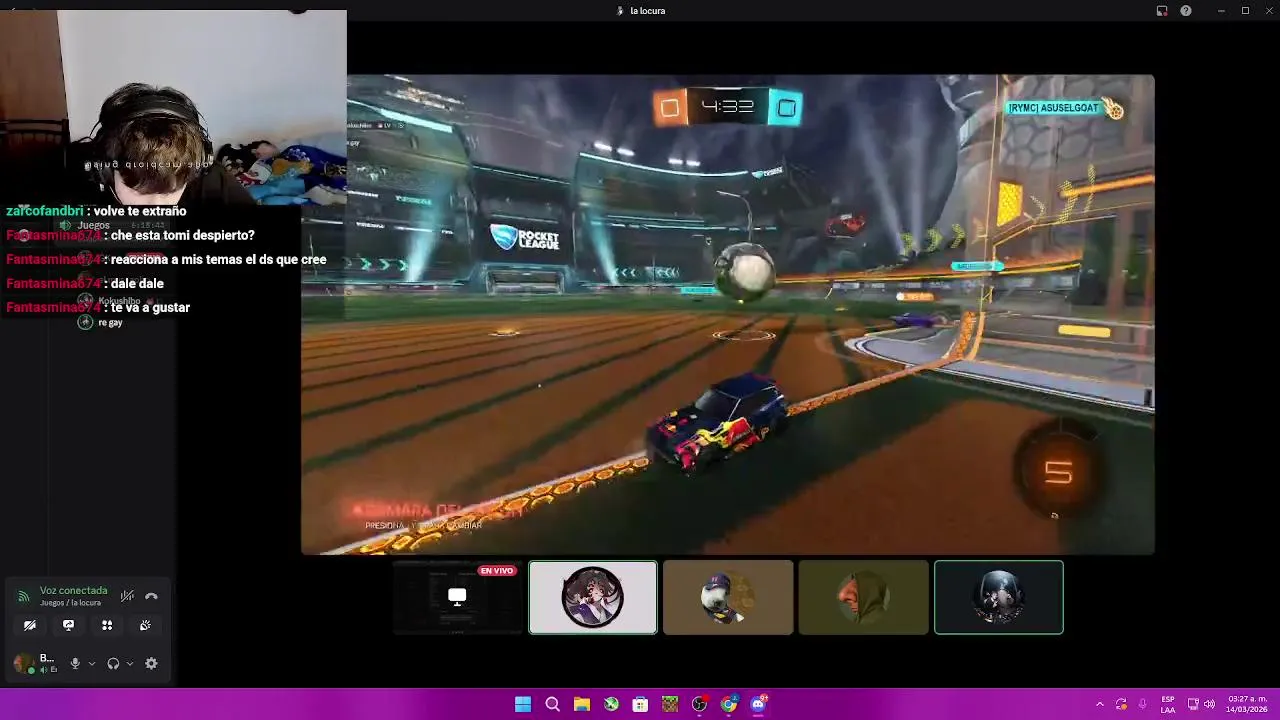Click the sync update tray icon

click(1121, 704)
